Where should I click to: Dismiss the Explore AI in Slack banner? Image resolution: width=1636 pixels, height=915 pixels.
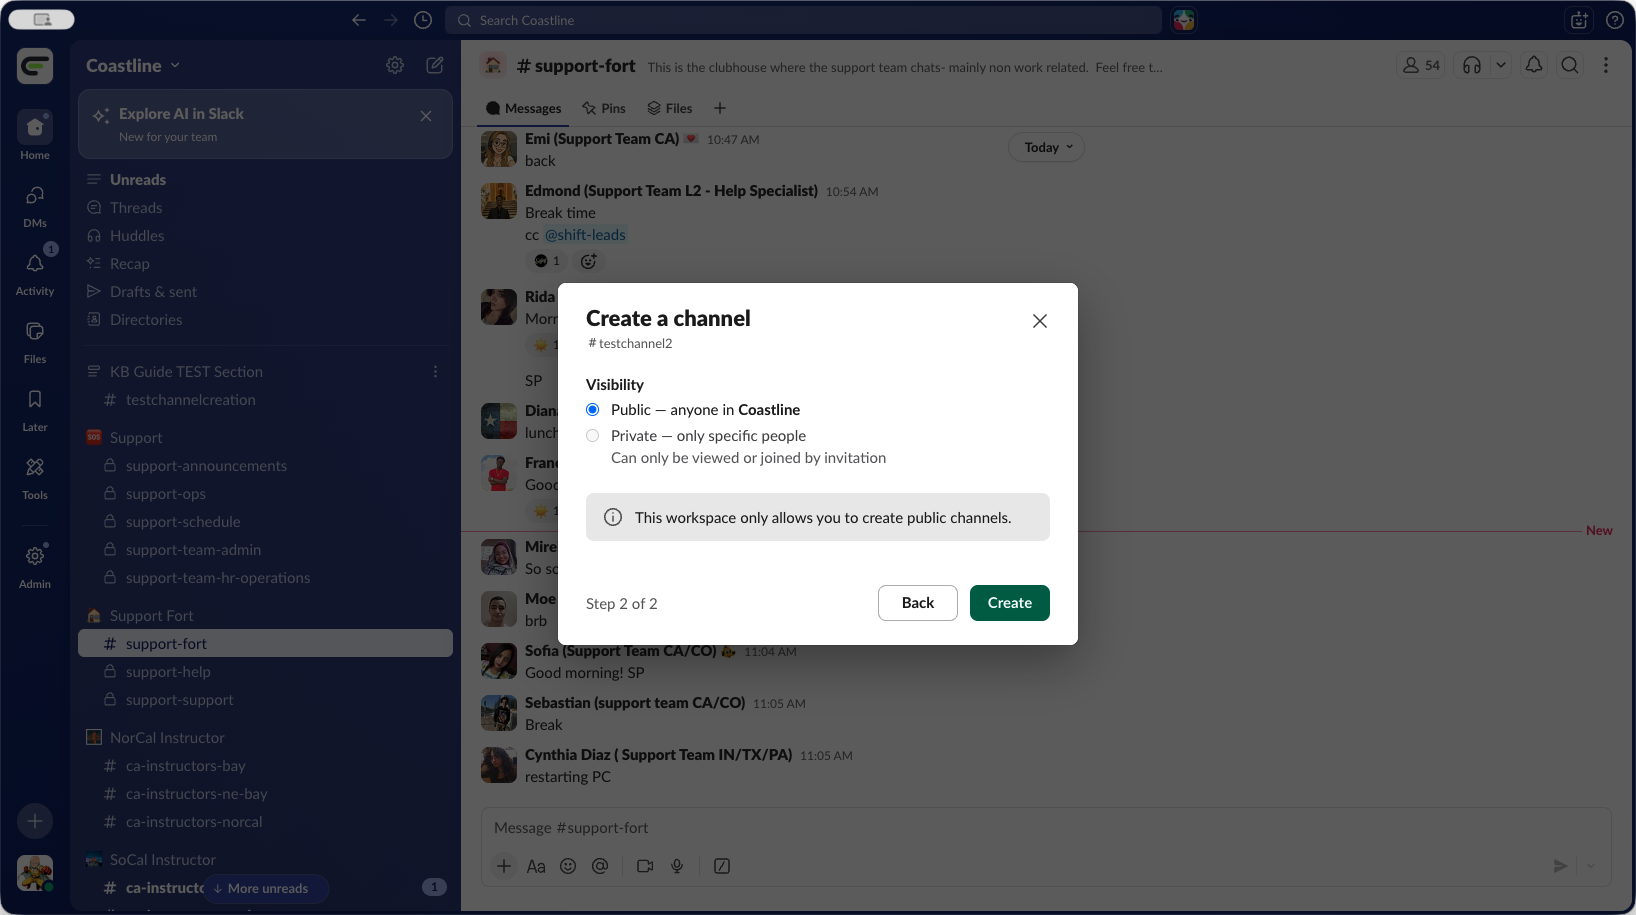pos(426,116)
